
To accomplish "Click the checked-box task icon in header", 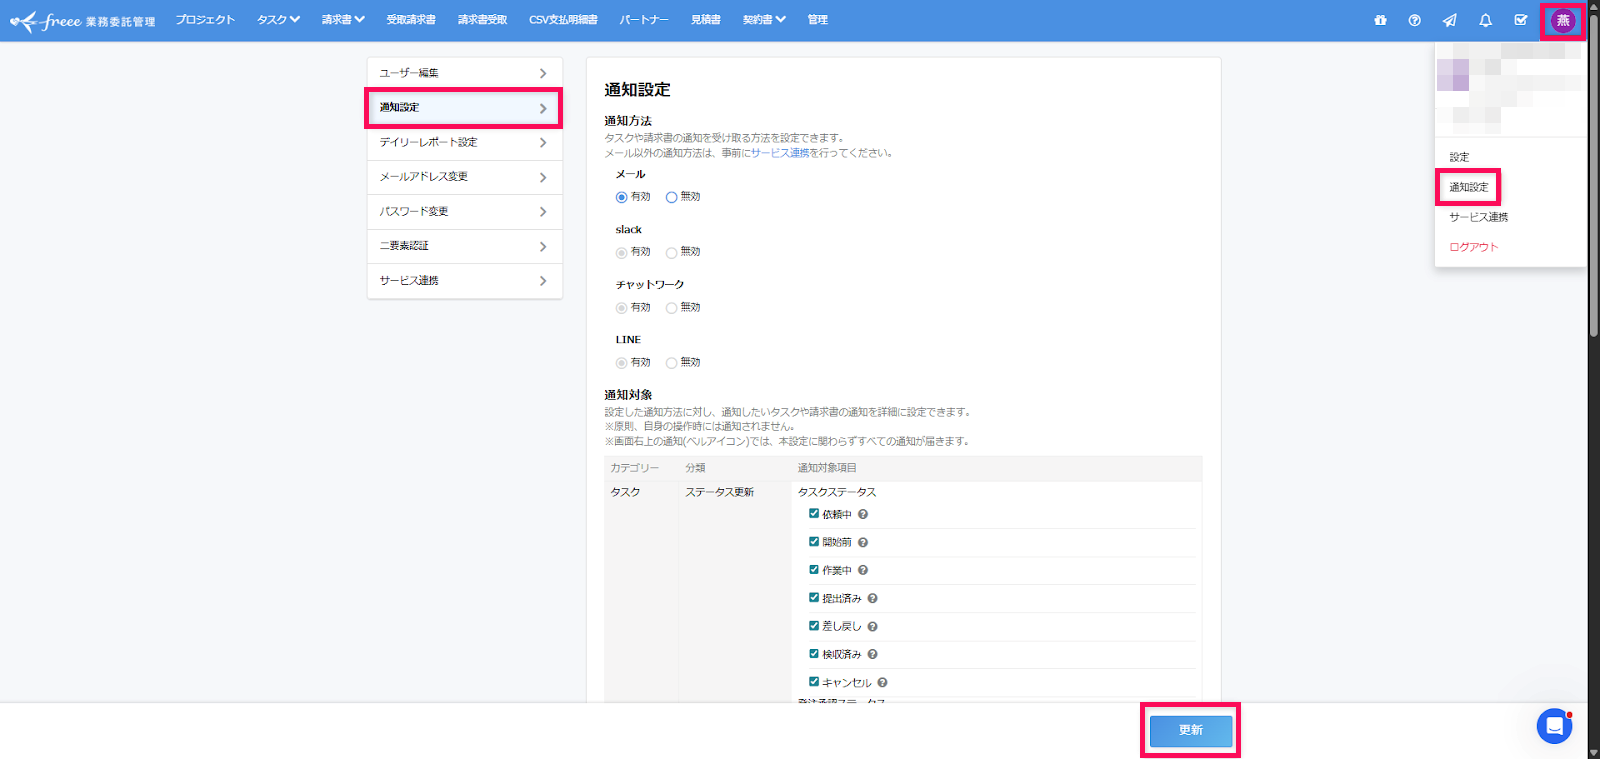I will point(1520,20).
